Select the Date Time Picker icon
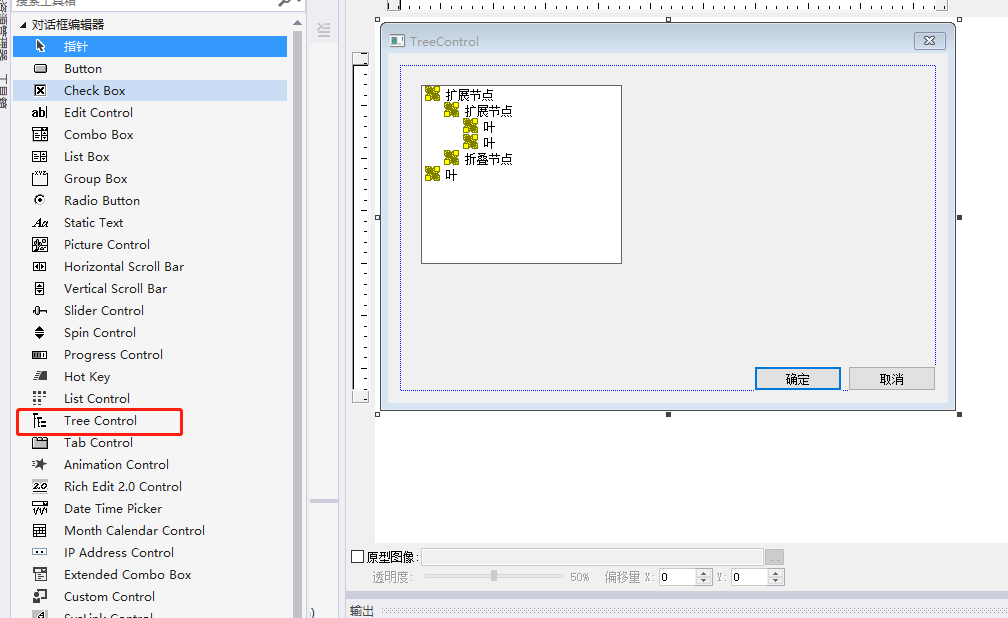Image resolution: width=1008 pixels, height=618 pixels. 40,508
